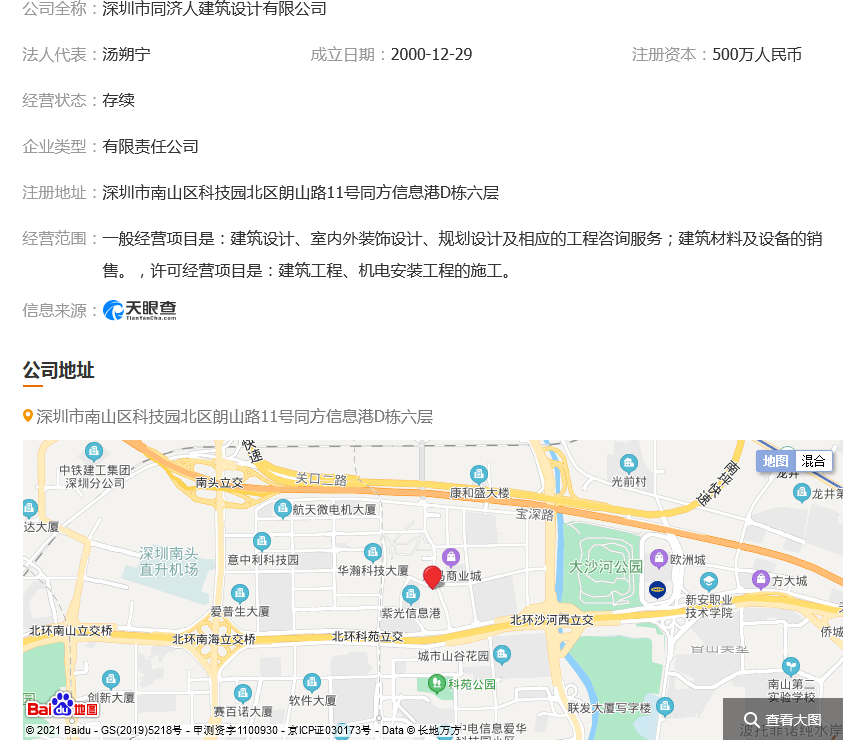The width and height of the screenshot is (852, 748).
Task: Select 爱普生大厦 building marker
Action: [240, 594]
